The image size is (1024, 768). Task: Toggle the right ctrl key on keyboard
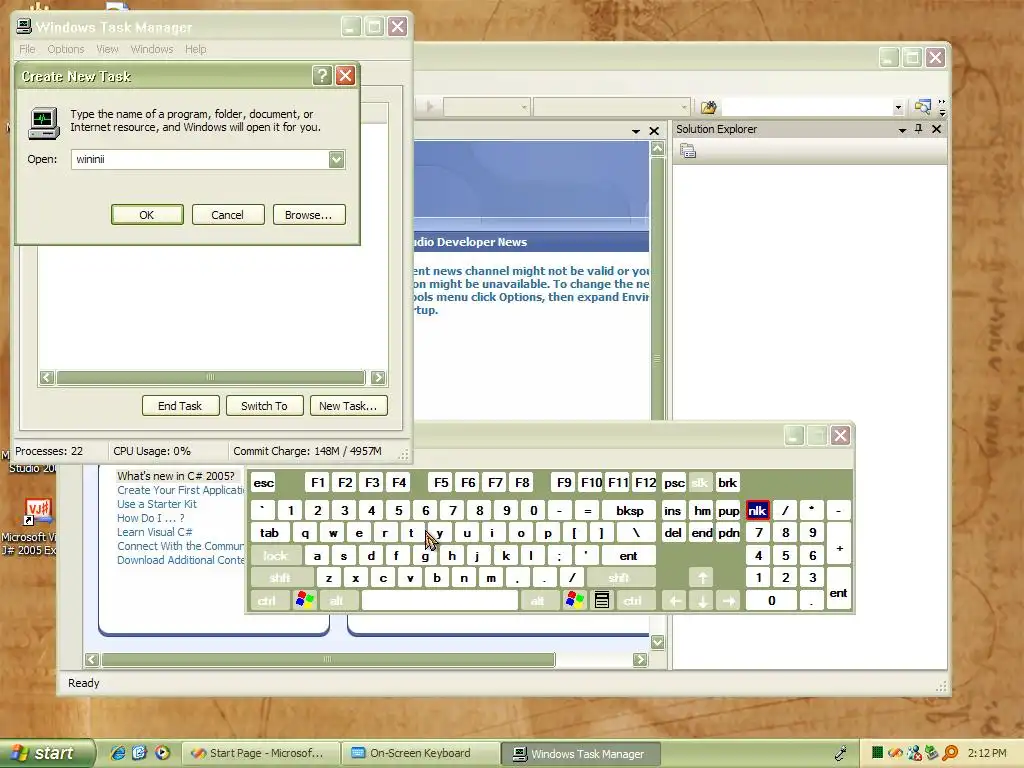(633, 600)
